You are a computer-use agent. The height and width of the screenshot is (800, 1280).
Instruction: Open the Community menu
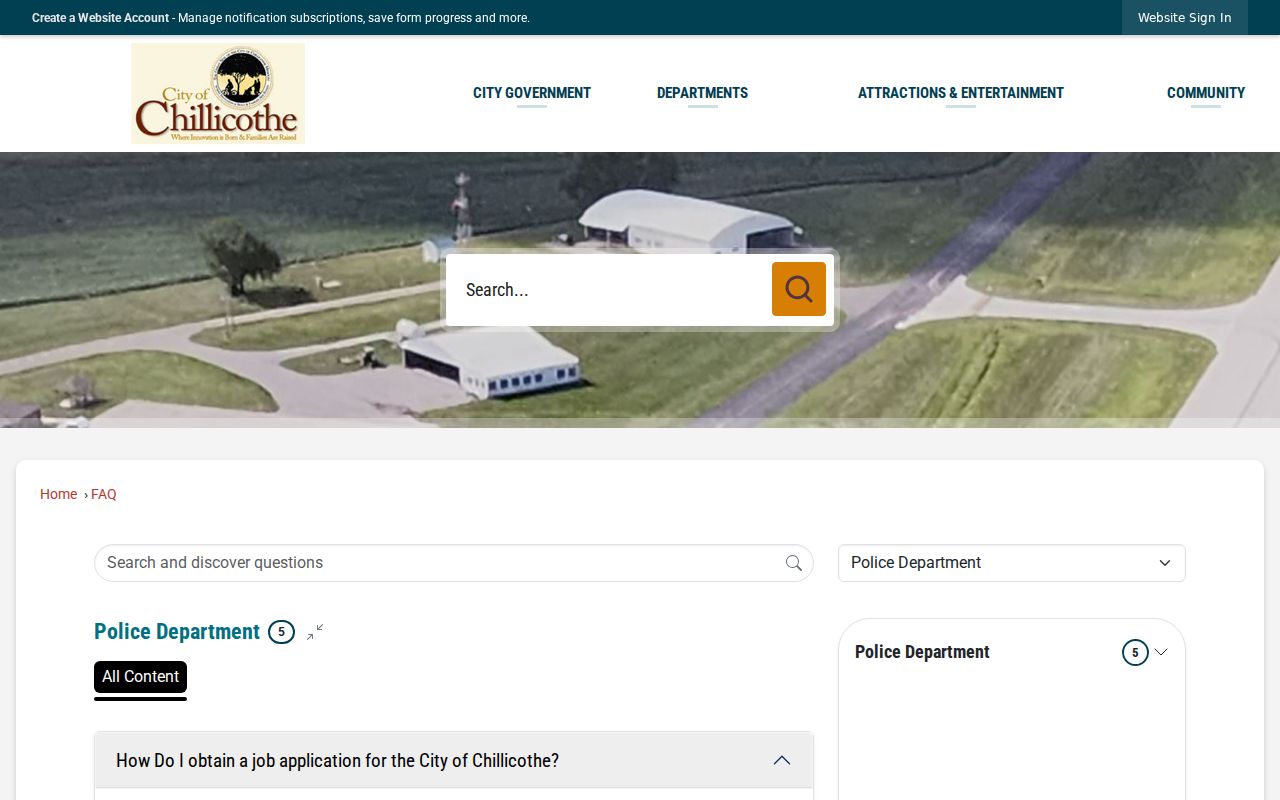[x=1206, y=93]
